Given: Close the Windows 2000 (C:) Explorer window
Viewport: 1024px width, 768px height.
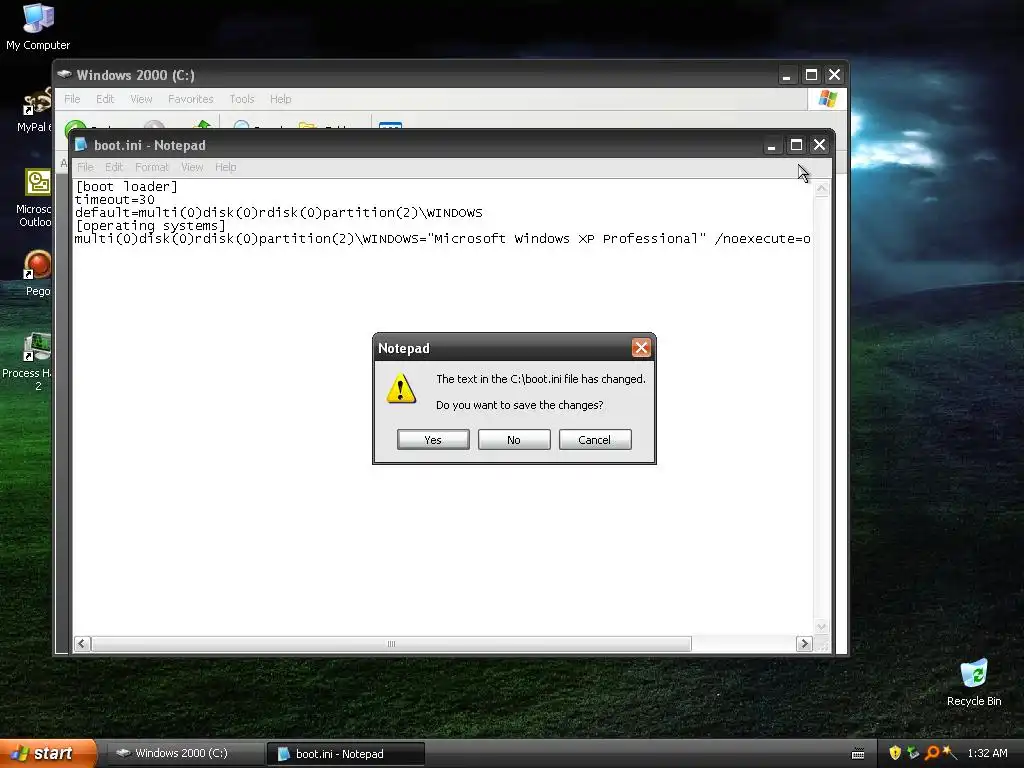Looking at the screenshot, I should [x=834, y=75].
